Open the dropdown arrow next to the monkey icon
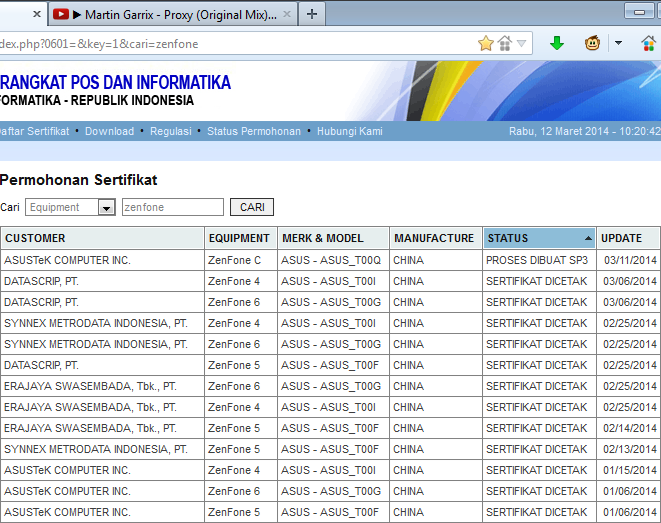Viewport: 661px width, 523px height. [618, 43]
